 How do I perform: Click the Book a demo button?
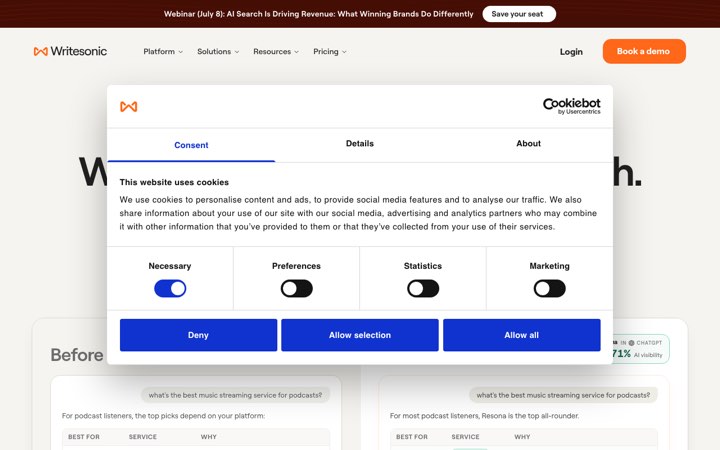(x=644, y=51)
